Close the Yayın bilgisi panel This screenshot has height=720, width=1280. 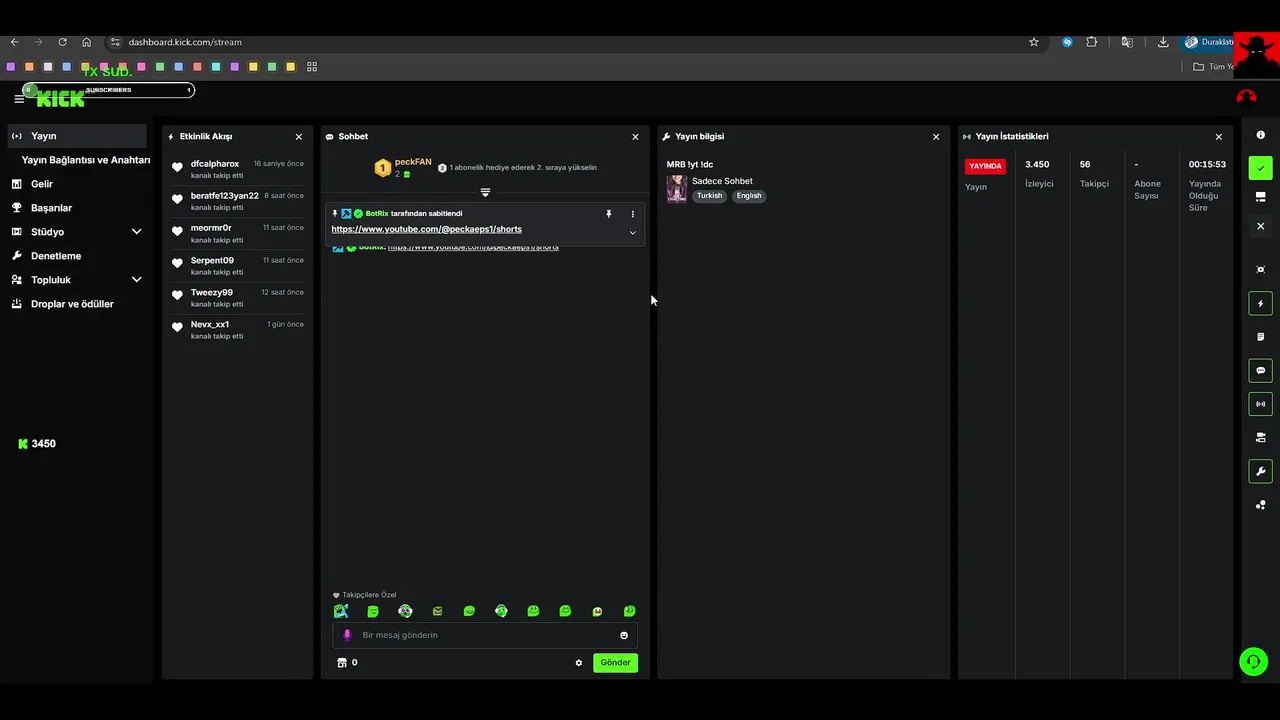coord(936,137)
